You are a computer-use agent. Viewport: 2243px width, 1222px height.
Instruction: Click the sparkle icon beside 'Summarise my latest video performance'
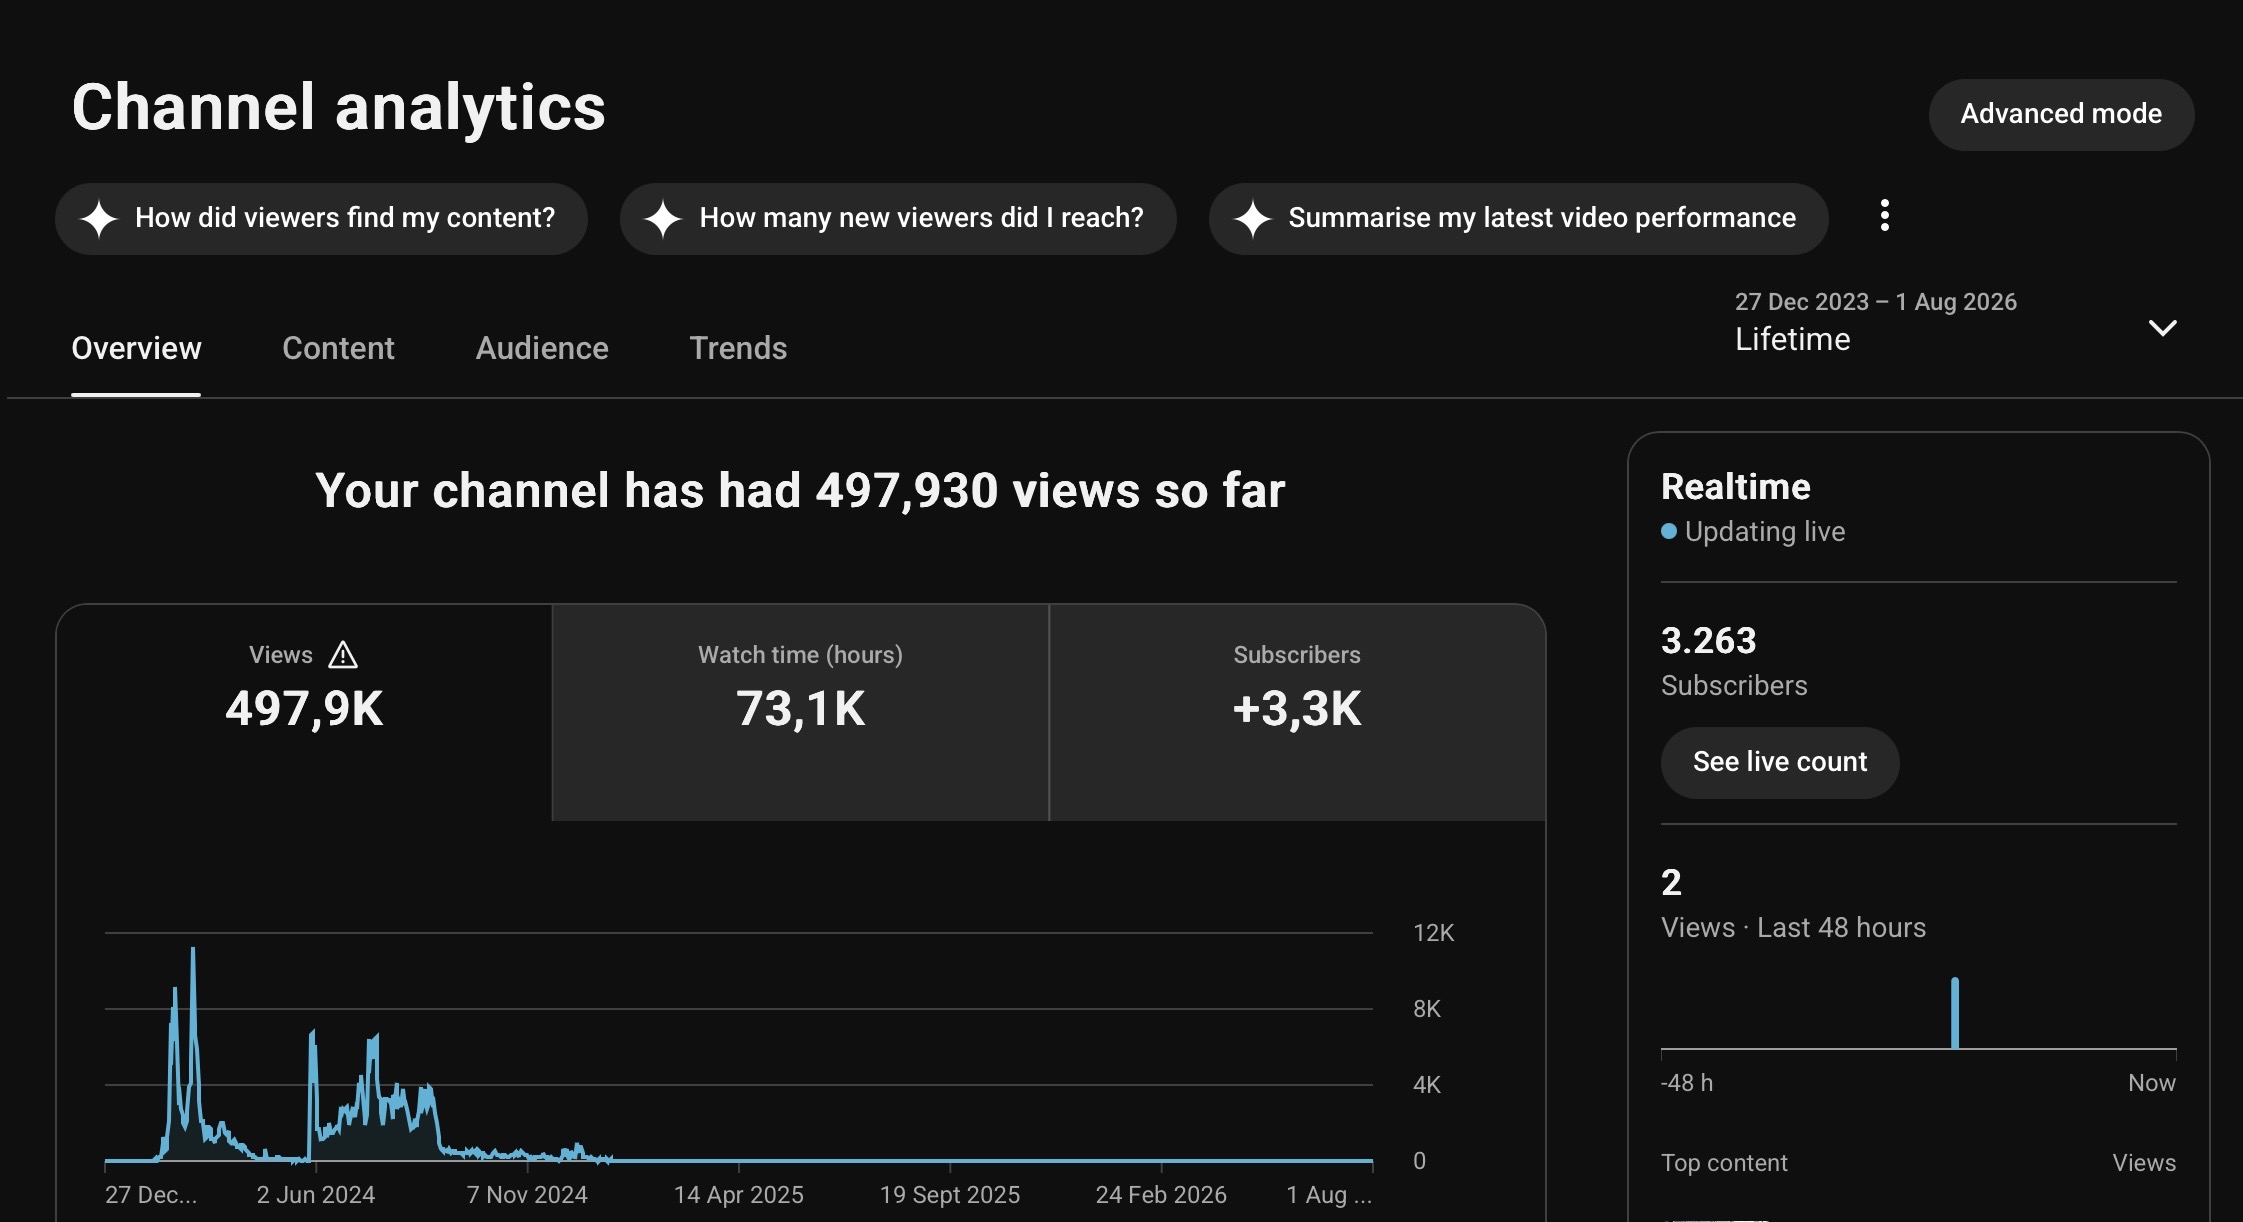point(1252,219)
